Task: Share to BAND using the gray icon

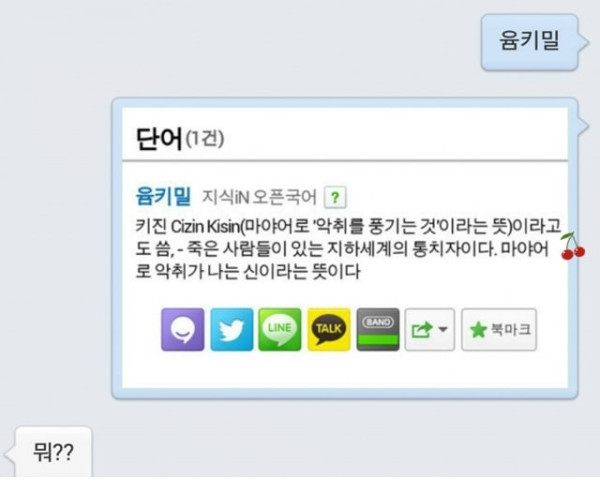Action: [378, 330]
